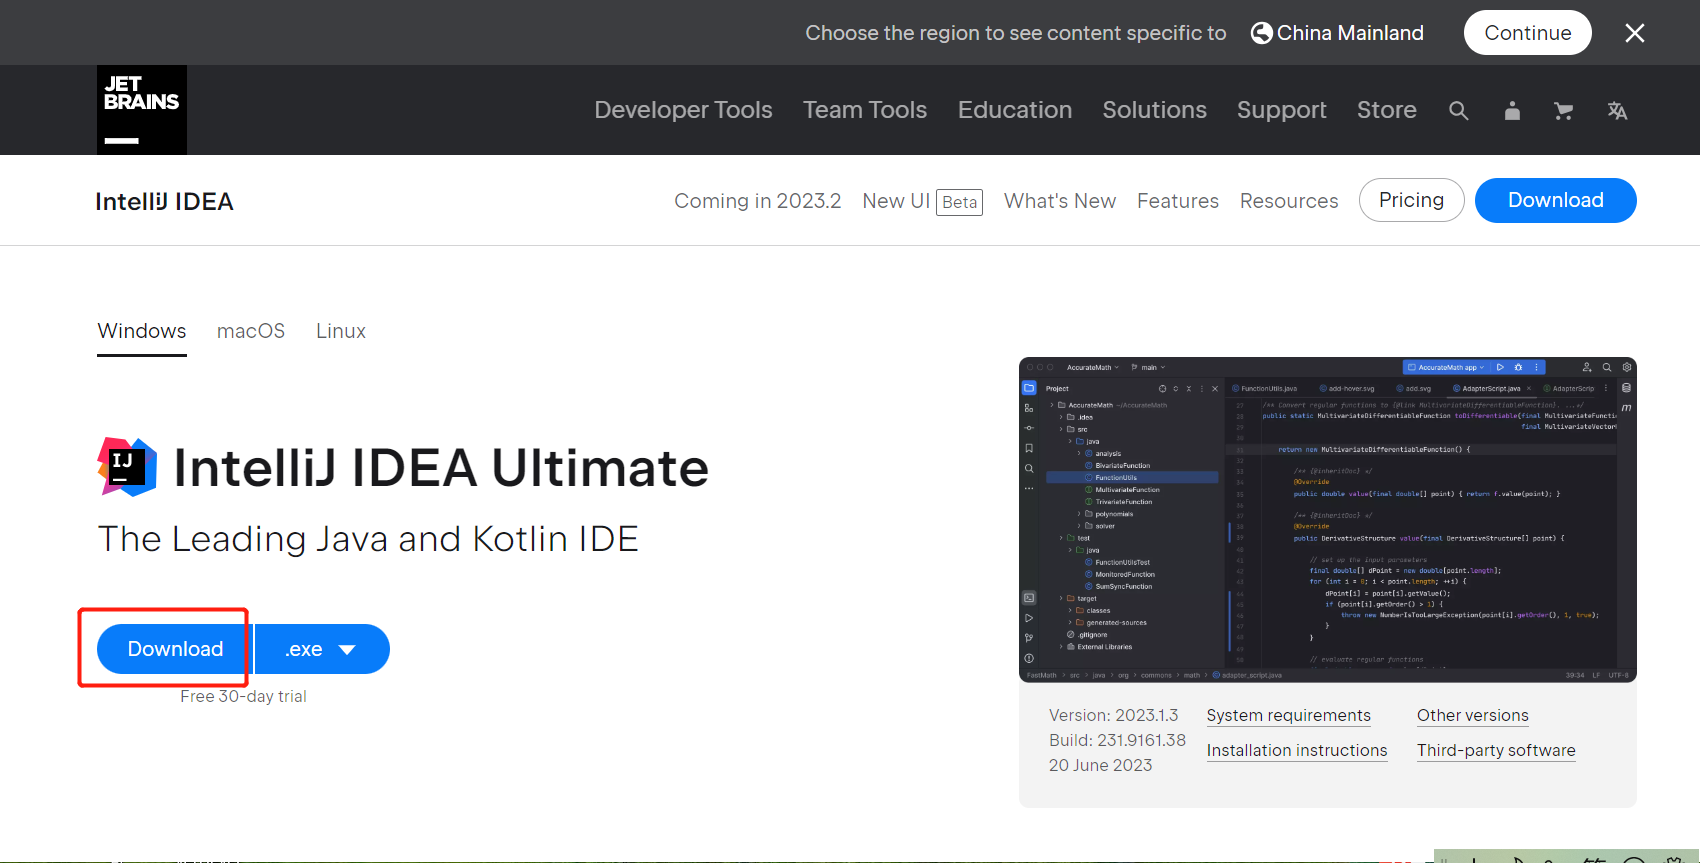Screen dimensions: 1700x863
Task: Open the account profile icon
Action: coord(1512,111)
